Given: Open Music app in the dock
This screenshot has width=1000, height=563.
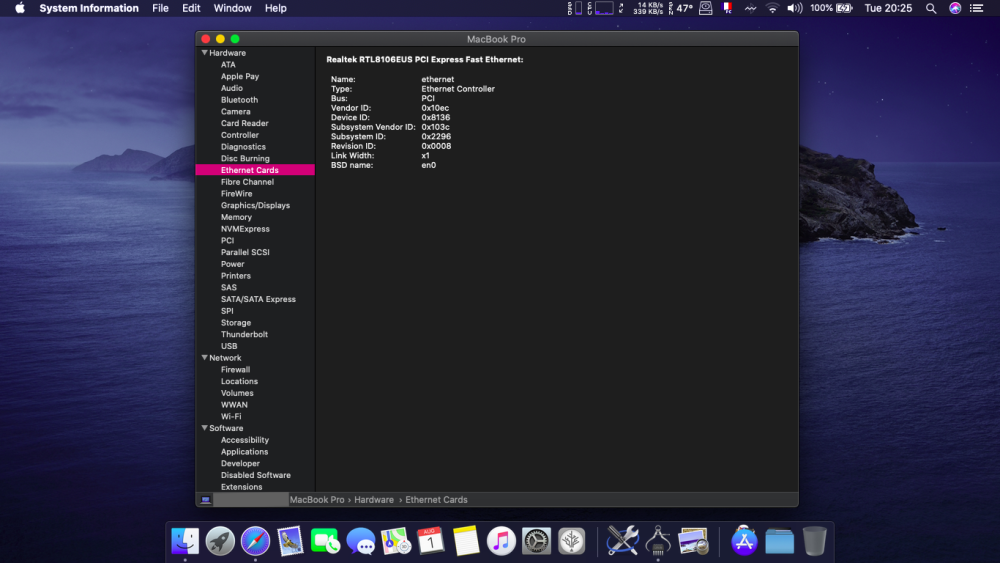Looking at the screenshot, I should tap(501, 541).
